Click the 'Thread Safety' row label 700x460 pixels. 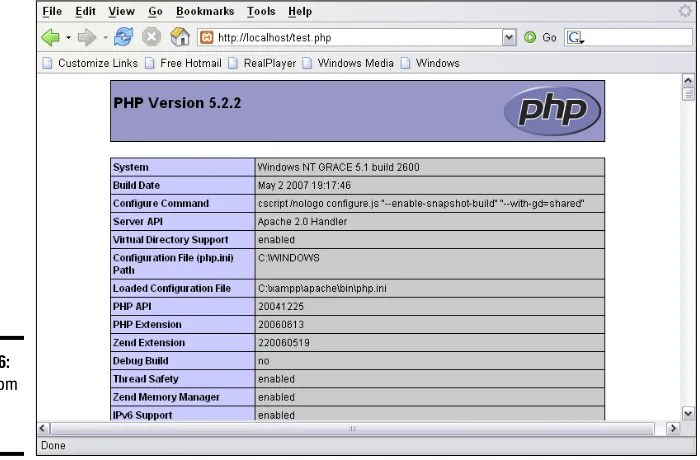[146, 379]
